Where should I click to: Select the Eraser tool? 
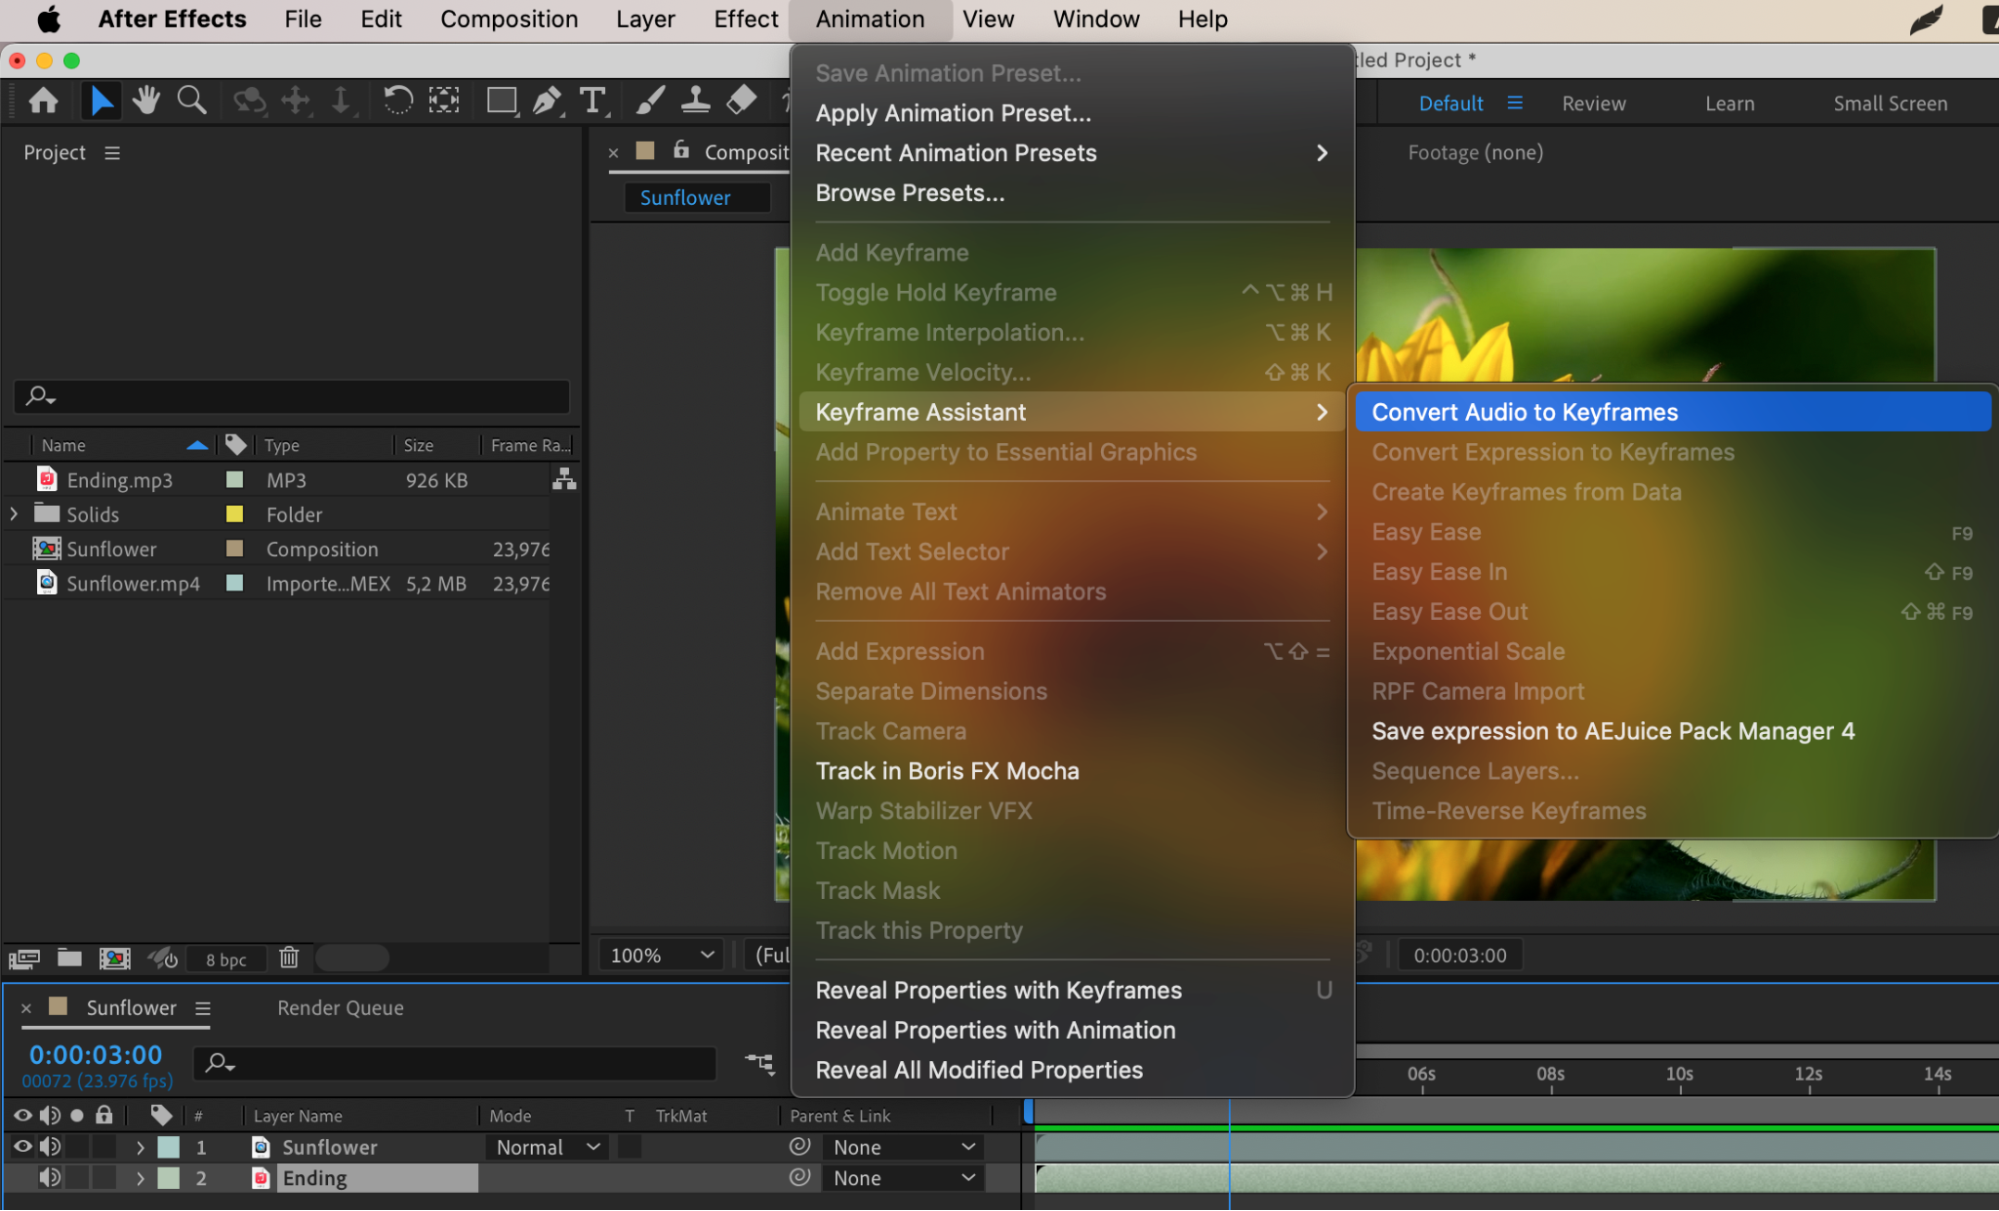(741, 100)
